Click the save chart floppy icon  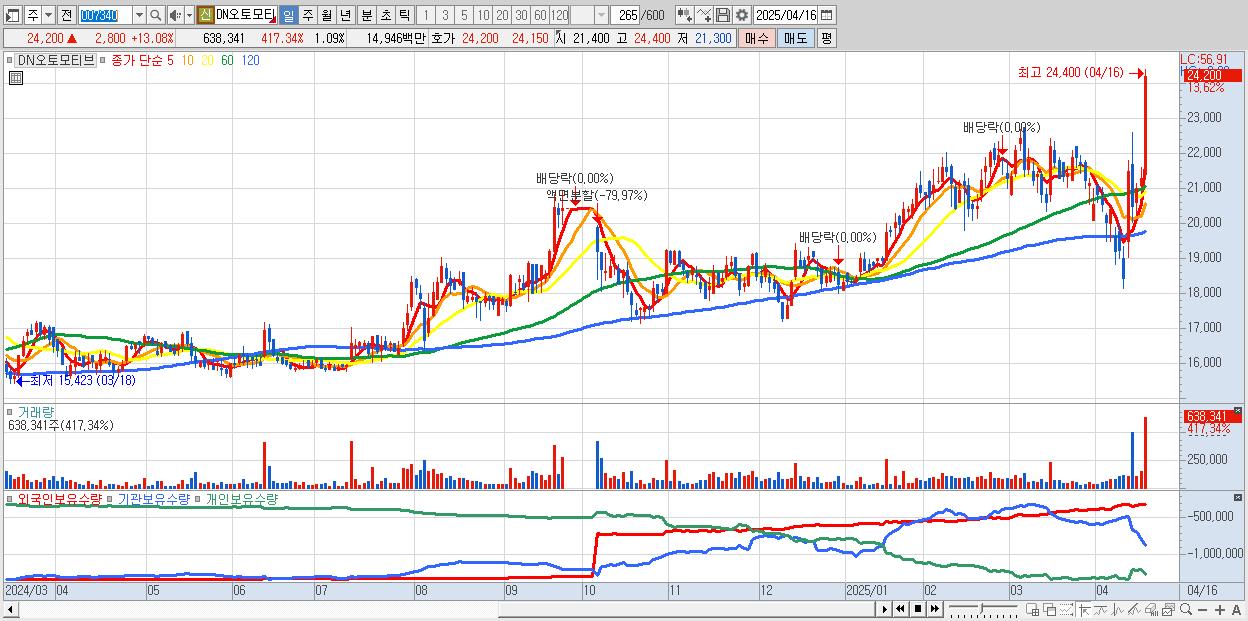click(723, 16)
